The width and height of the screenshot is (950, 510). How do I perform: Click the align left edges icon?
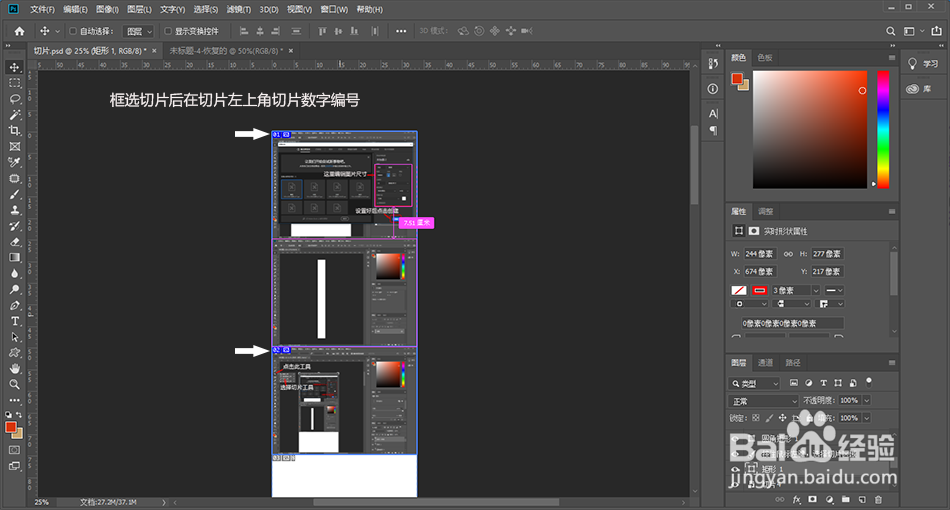[244, 31]
